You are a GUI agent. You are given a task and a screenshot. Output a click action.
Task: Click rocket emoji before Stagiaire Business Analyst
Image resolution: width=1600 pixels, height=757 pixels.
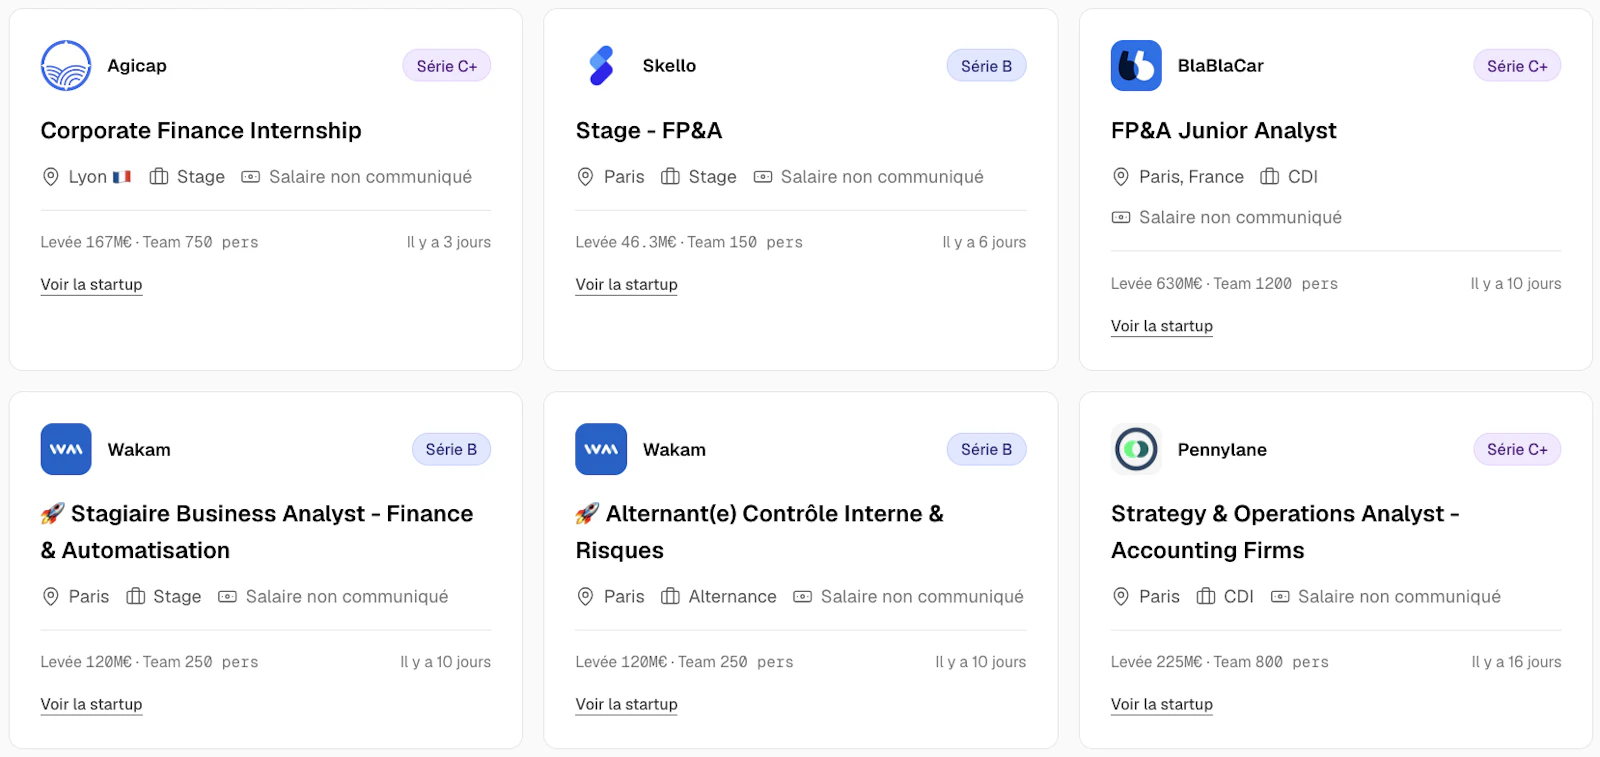pos(53,514)
